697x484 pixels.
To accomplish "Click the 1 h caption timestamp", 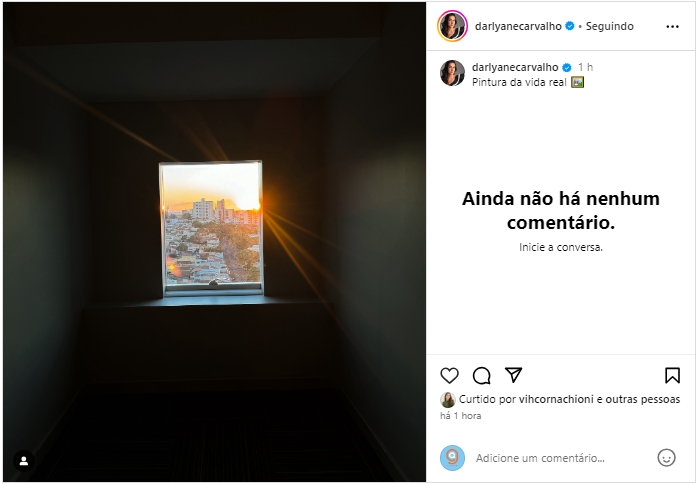I will [x=585, y=67].
